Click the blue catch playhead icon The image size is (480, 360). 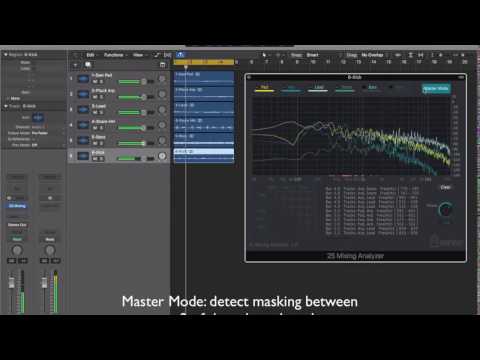(x=180, y=55)
